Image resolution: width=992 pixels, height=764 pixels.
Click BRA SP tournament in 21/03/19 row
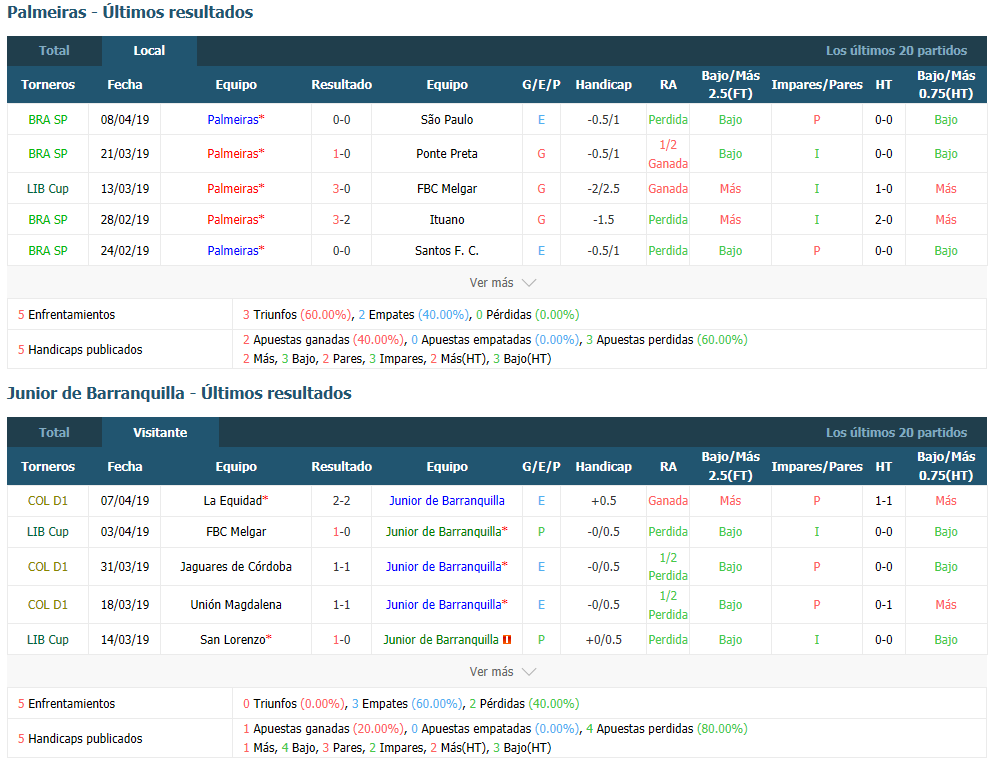[48, 154]
